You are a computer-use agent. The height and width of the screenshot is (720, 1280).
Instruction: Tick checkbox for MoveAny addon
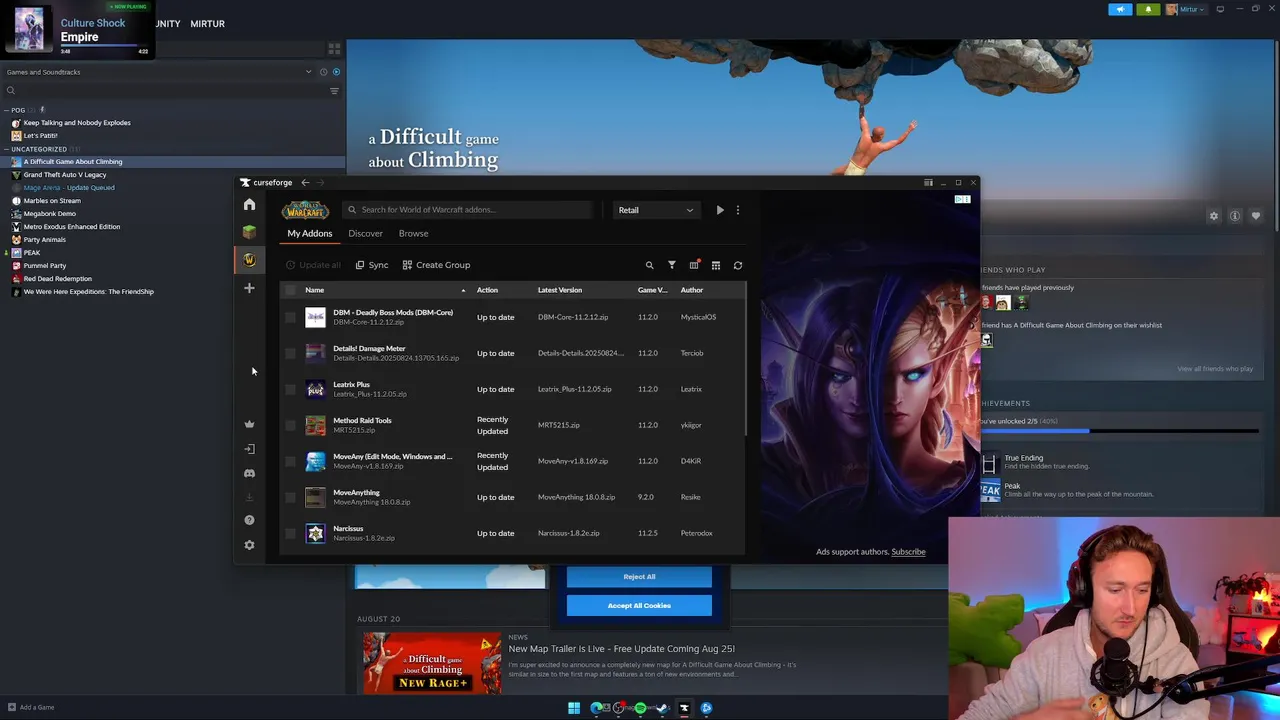[291, 461]
